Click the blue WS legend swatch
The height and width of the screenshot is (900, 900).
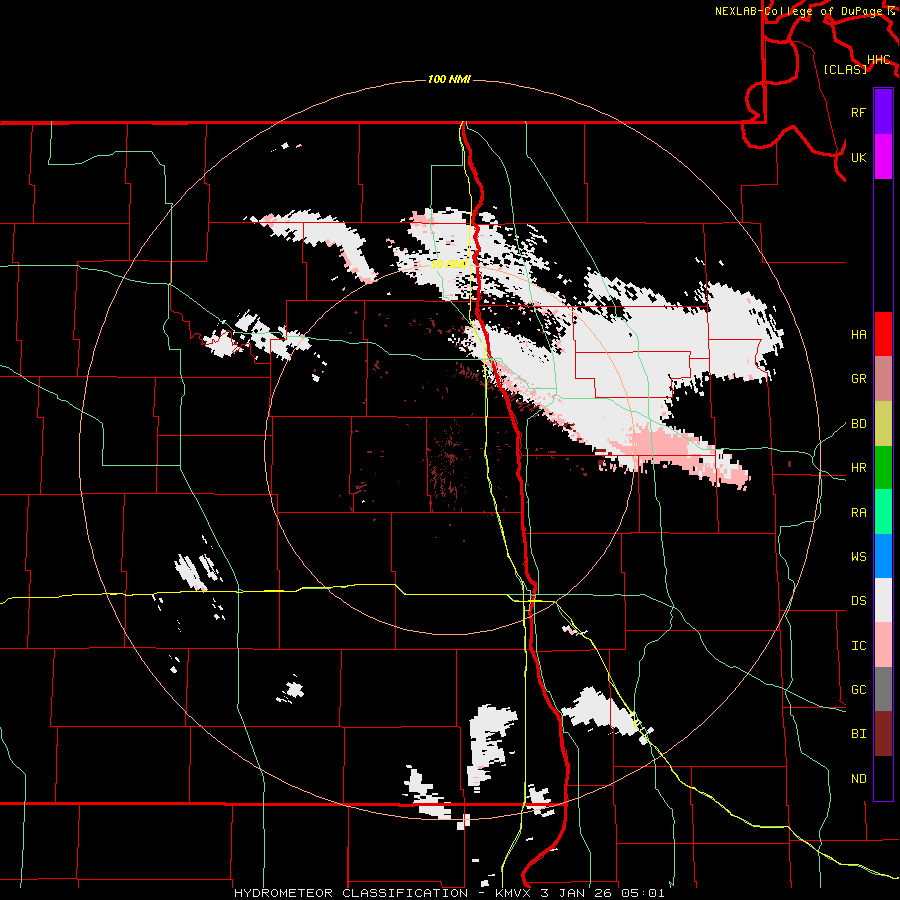pyautogui.click(x=883, y=556)
